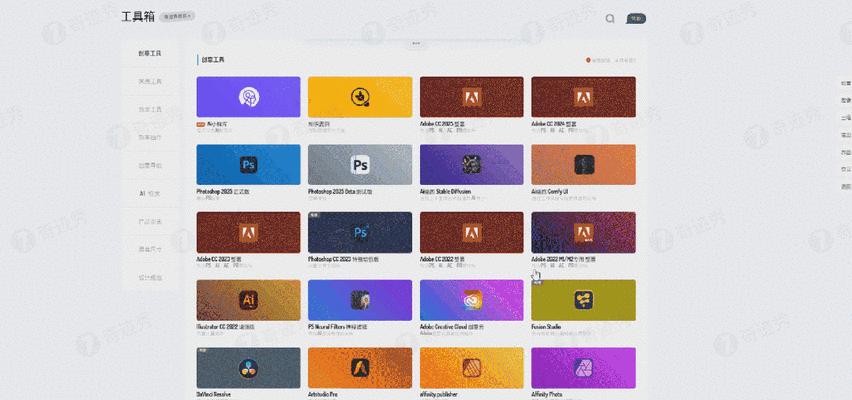Click the Stable Diffusion card icon
Image resolution: width=852 pixels, height=400 pixels.
tap(472, 165)
